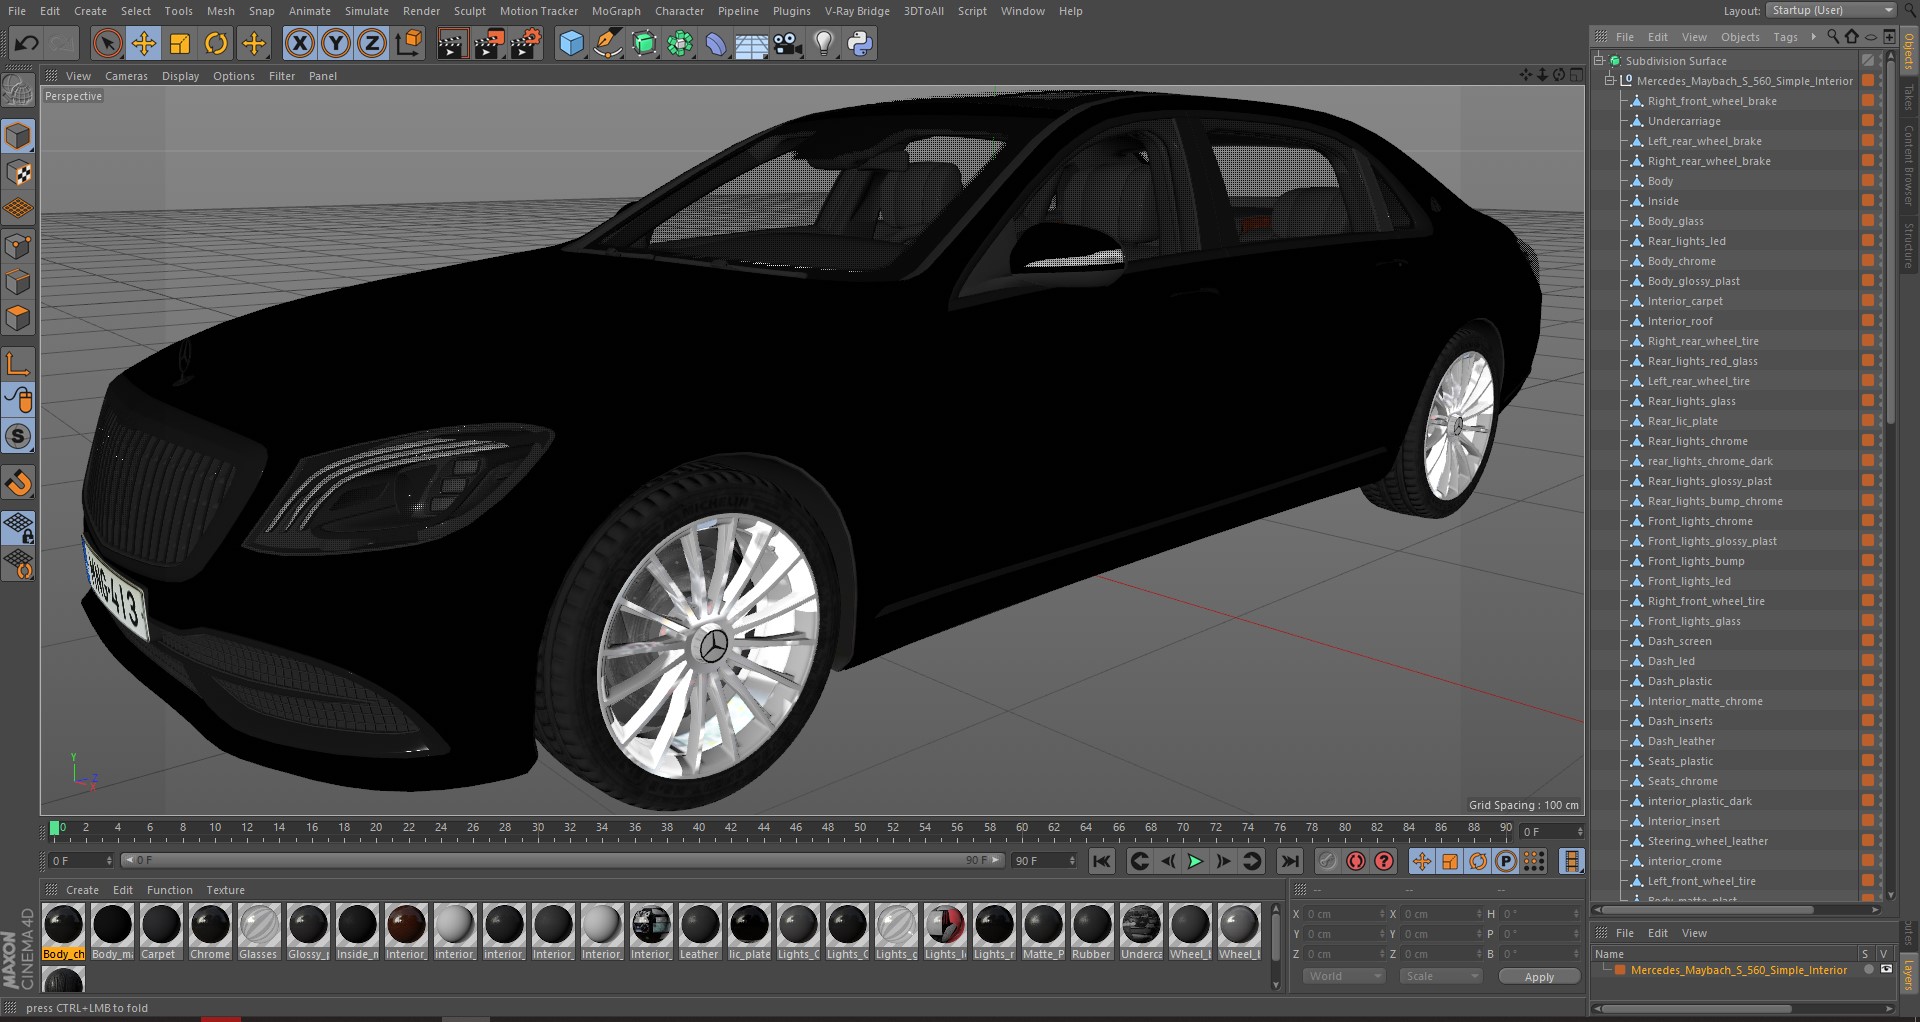Select the Steering_wheel_leather object

click(x=1708, y=841)
